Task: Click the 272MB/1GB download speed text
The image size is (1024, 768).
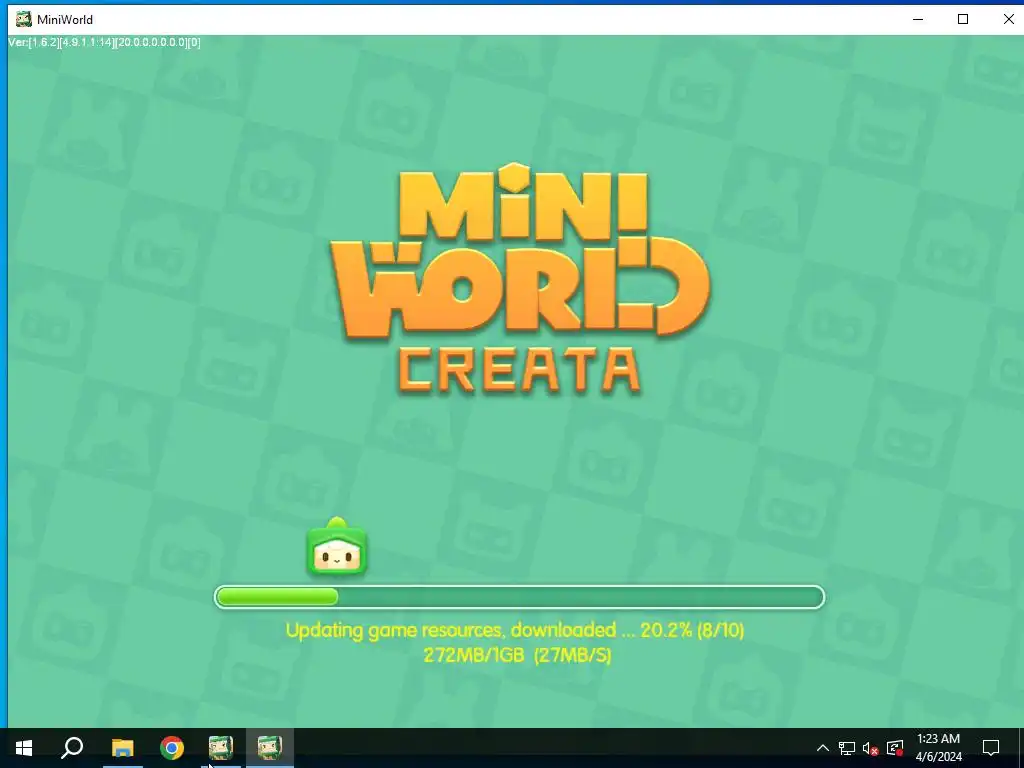Action: pos(517,655)
